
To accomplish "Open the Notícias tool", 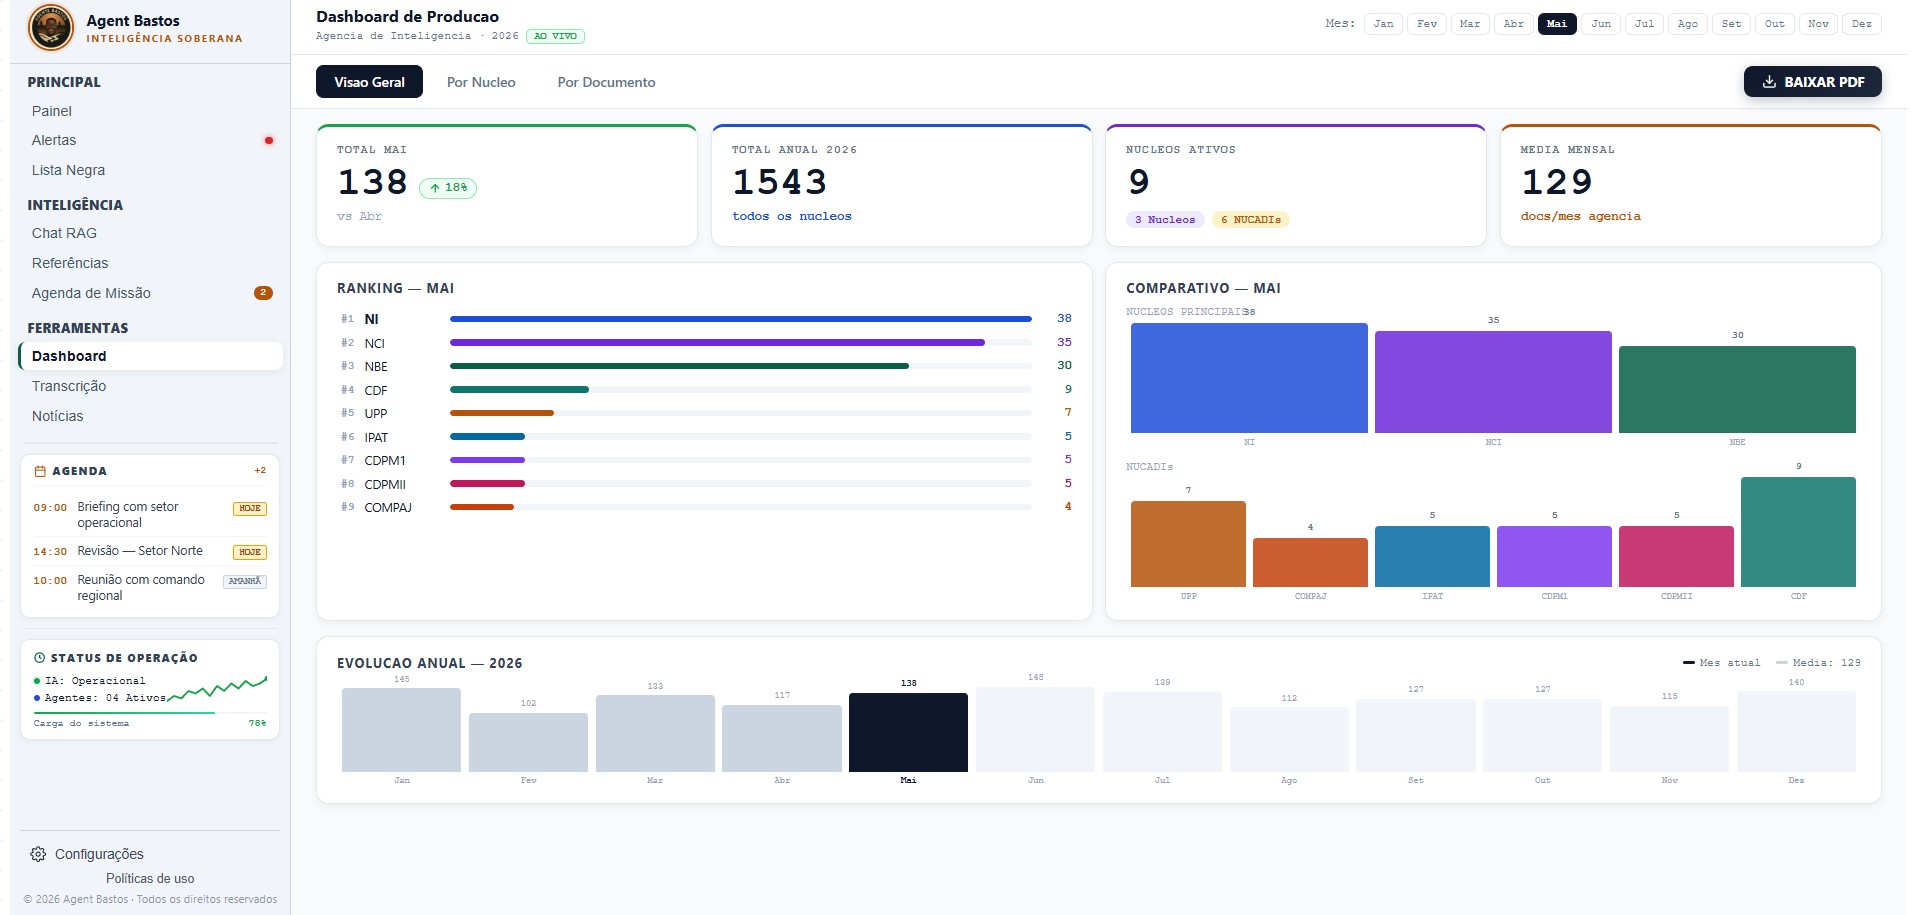I will (x=150, y=416).
